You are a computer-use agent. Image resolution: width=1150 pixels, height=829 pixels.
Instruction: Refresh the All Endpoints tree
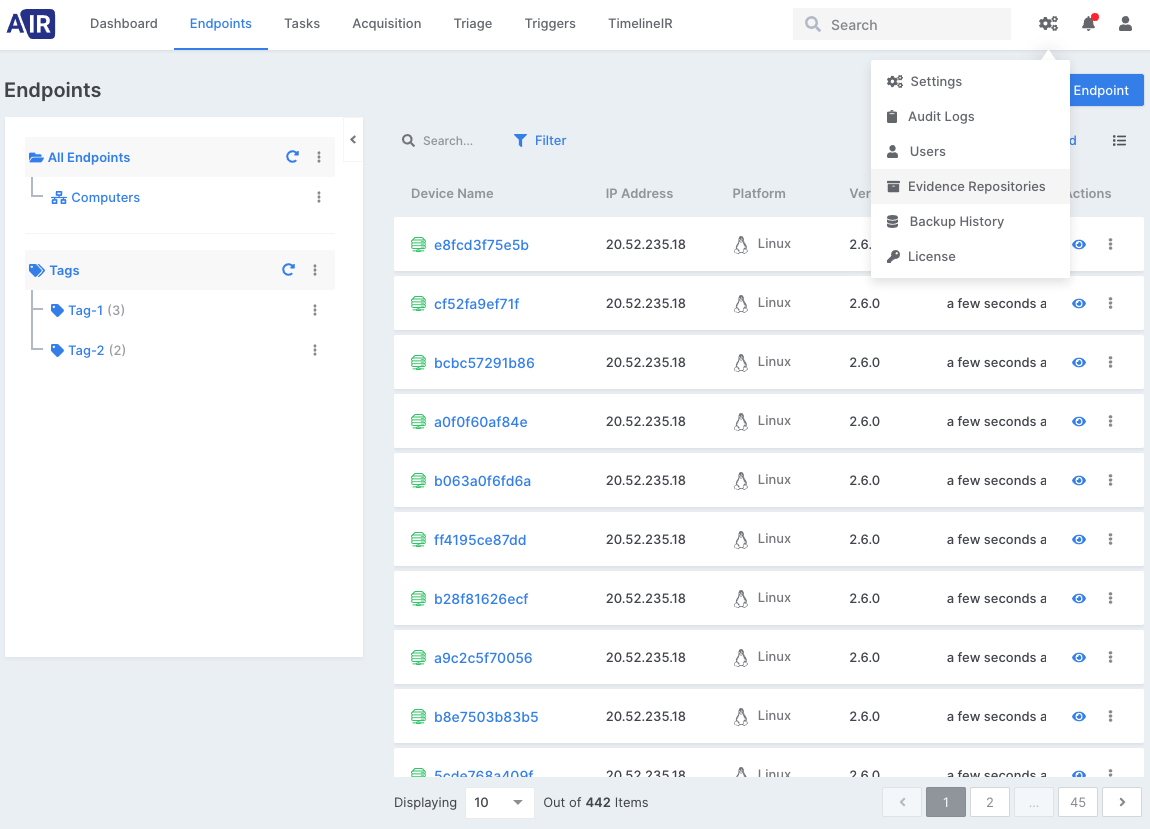(x=292, y=157)
